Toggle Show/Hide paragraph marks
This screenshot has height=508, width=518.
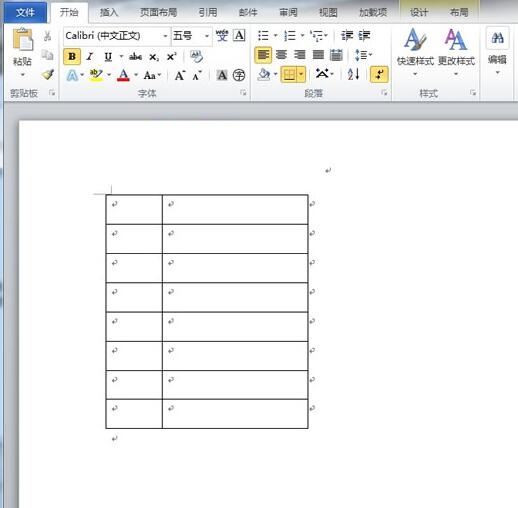tap(379, 74)
